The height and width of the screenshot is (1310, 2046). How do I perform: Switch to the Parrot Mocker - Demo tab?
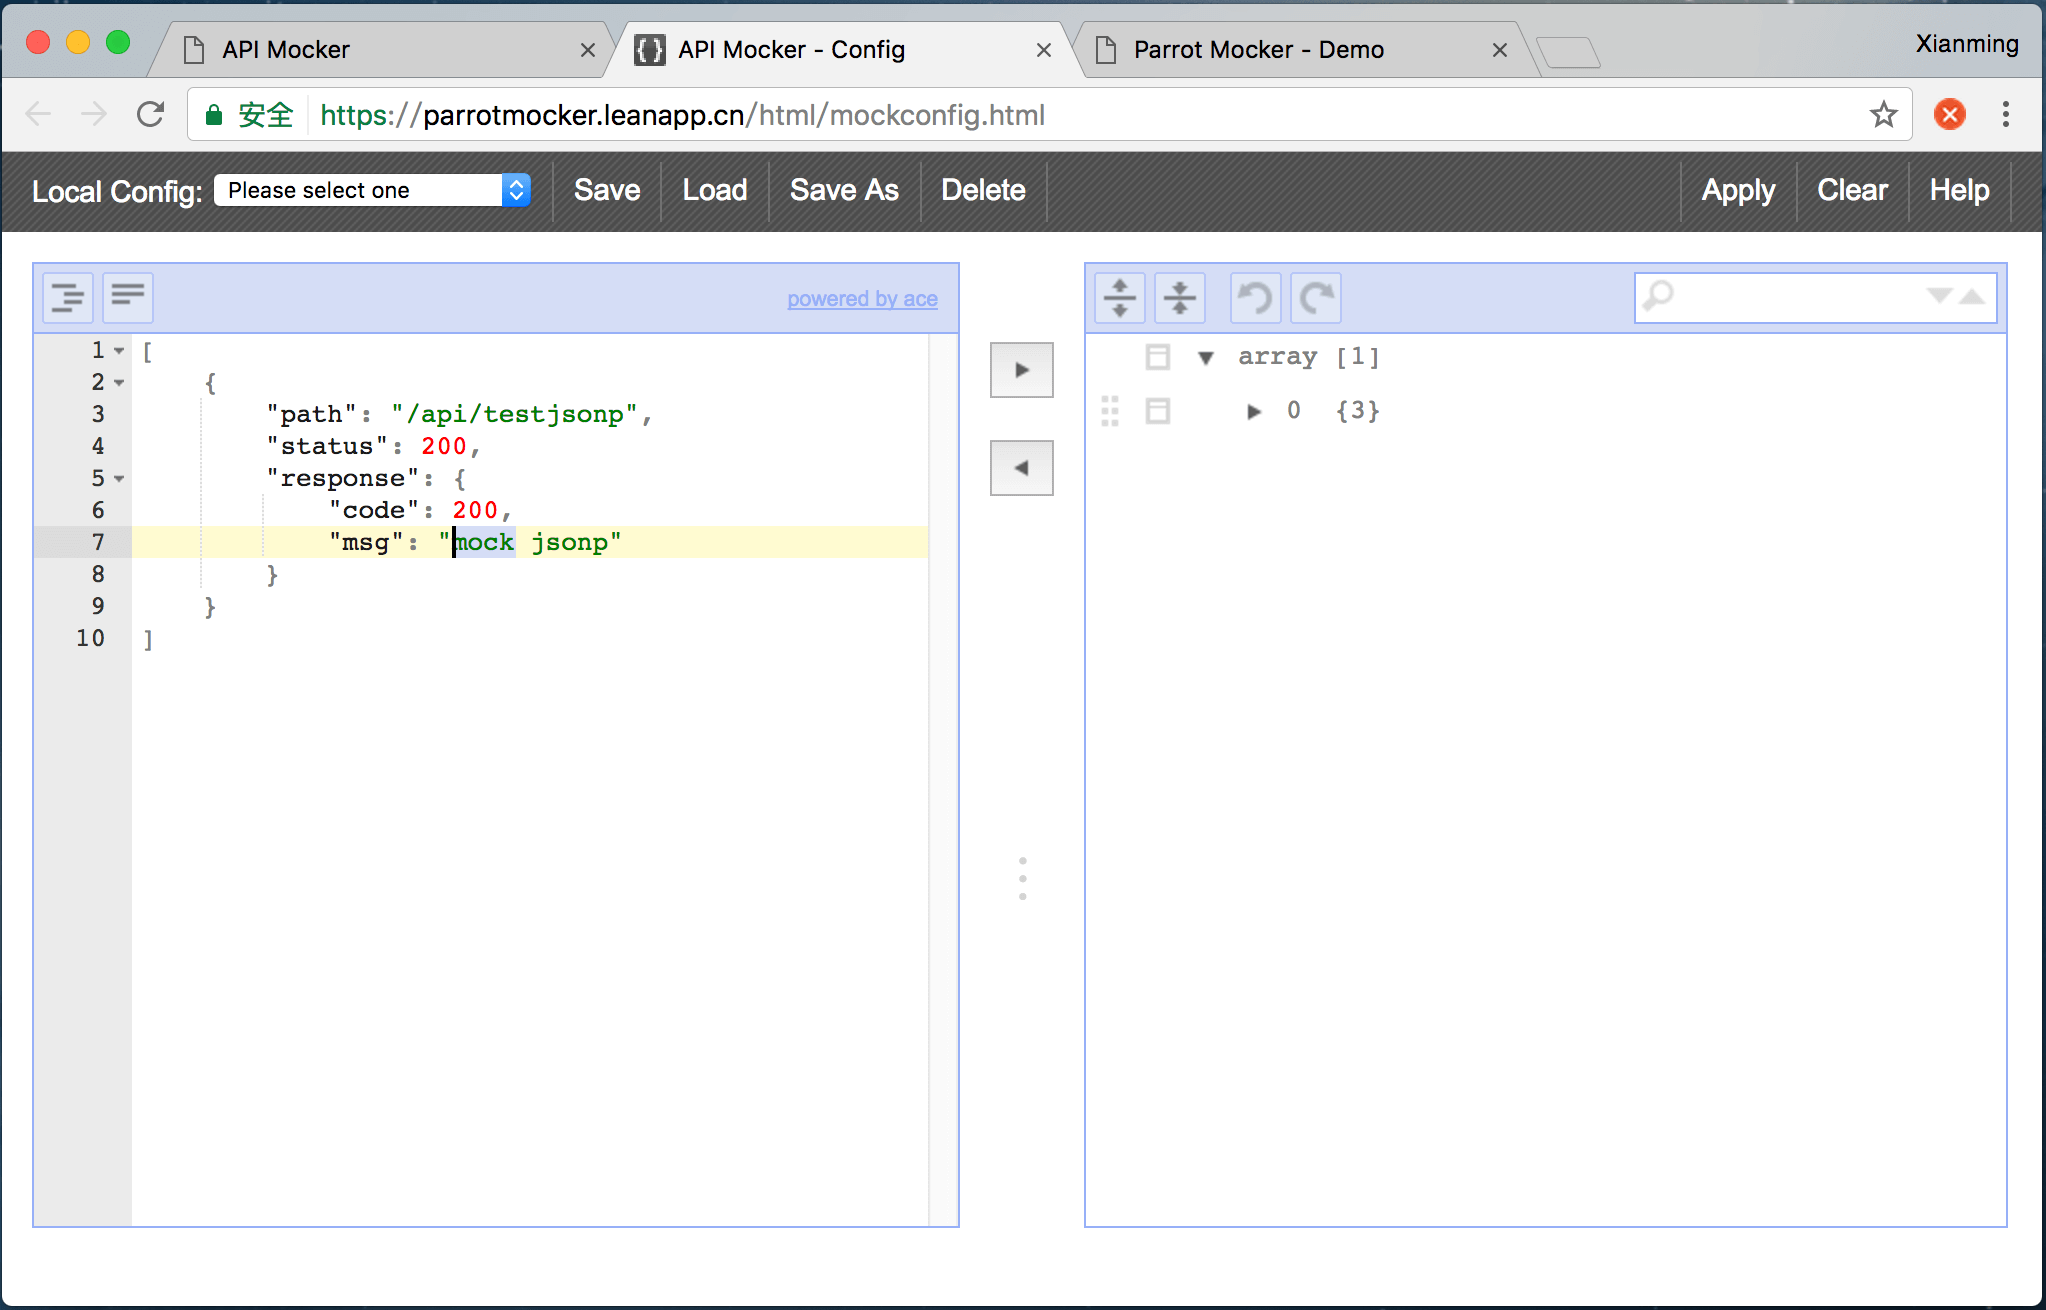point(1258,50)
